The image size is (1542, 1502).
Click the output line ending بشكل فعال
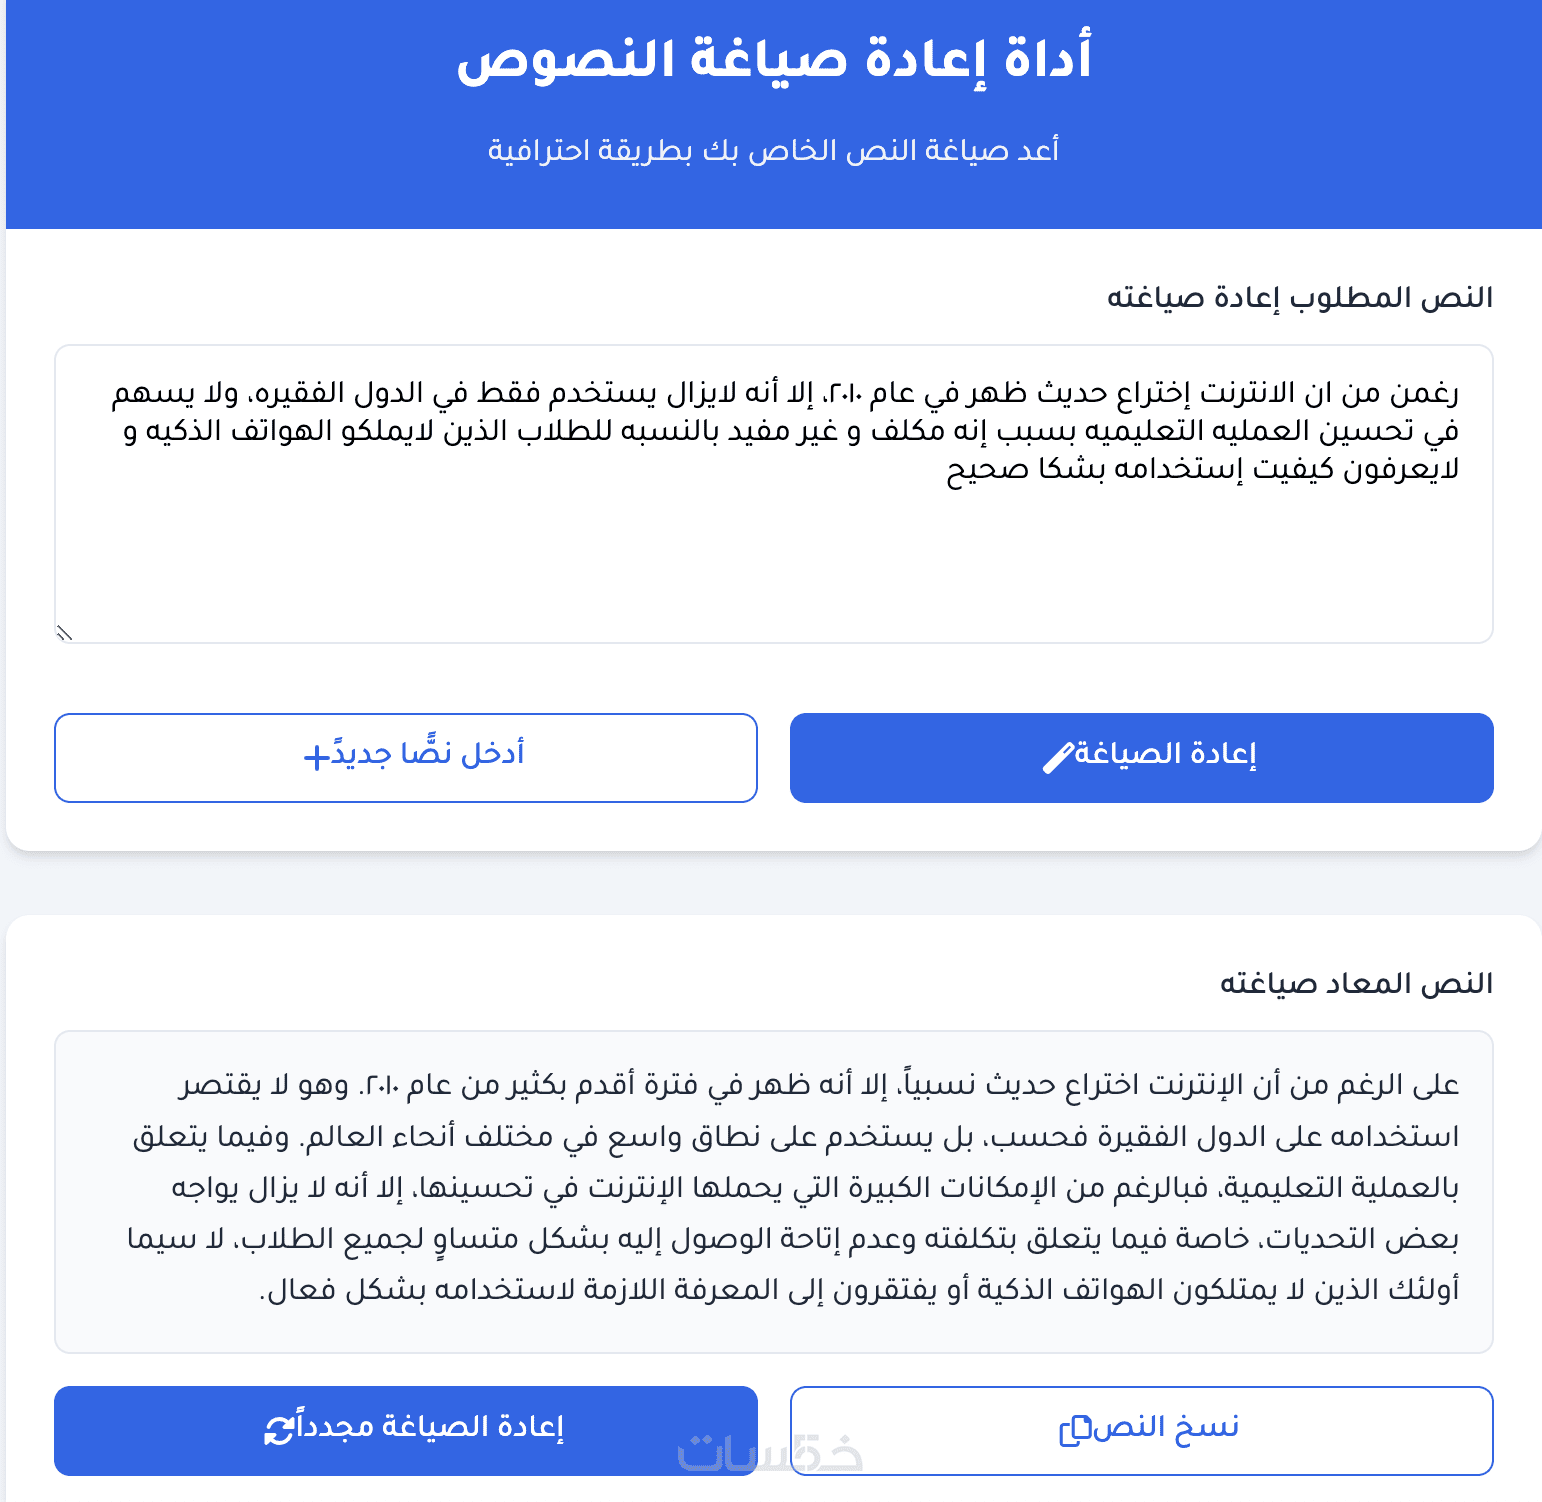(x=858, y=1290)
